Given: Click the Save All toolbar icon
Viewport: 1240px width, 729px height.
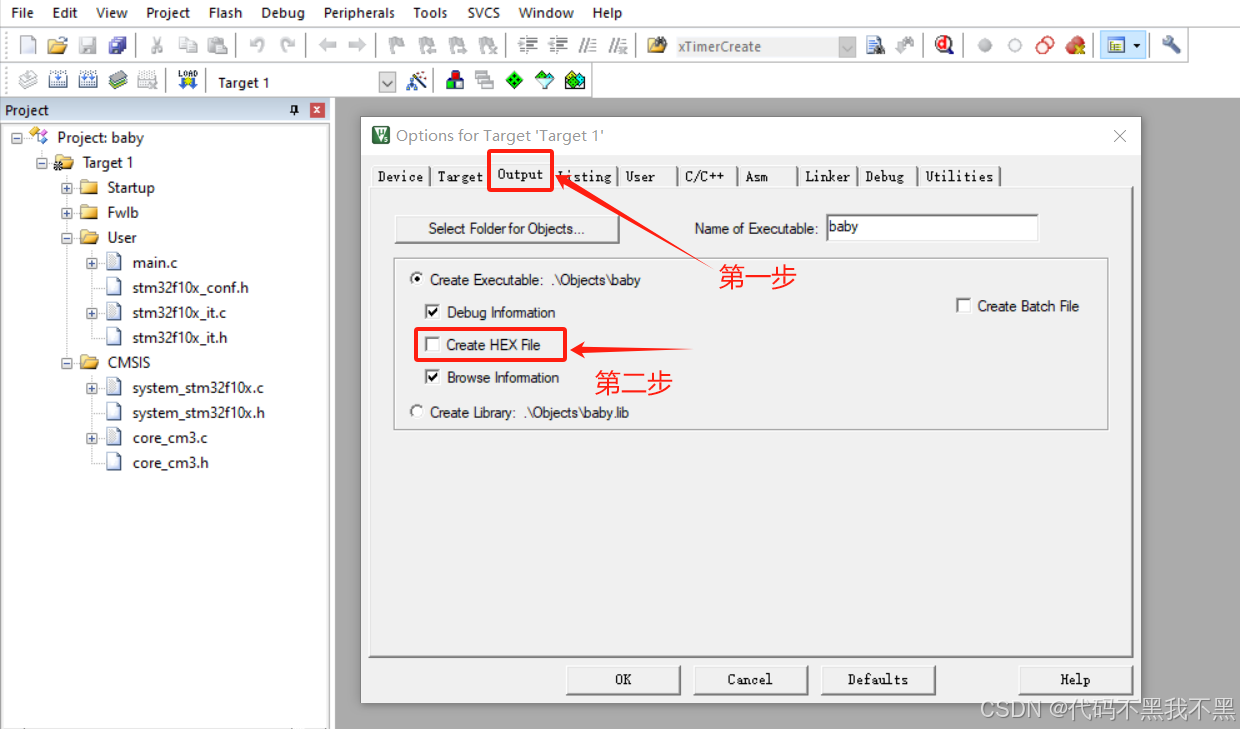Looking at the screenshot, I should (x=118, y=46).
